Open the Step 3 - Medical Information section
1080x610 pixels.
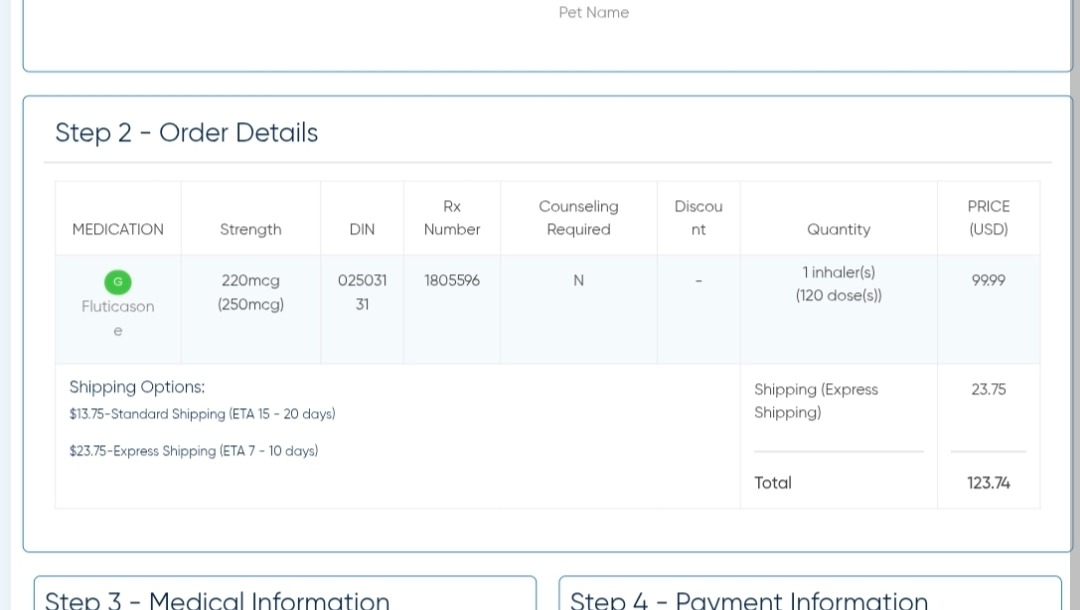(217, 600)
